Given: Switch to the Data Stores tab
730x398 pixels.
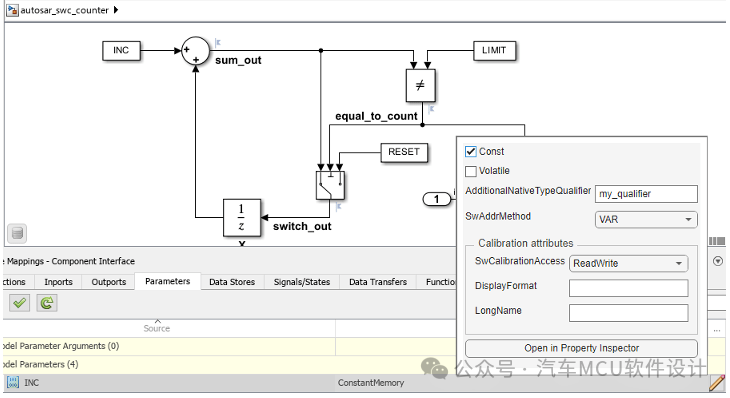Looking at the screenshot, I should pos(232,282).
